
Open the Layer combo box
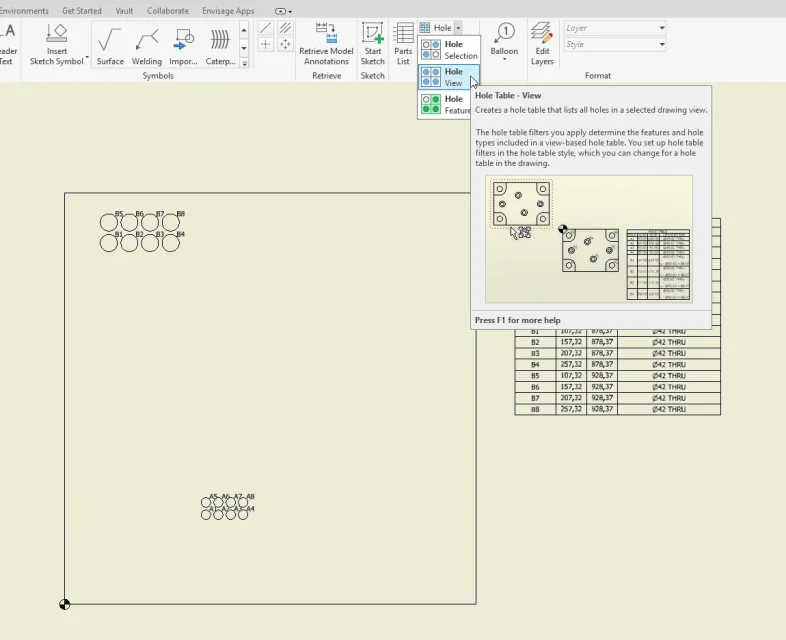[615, 28]
